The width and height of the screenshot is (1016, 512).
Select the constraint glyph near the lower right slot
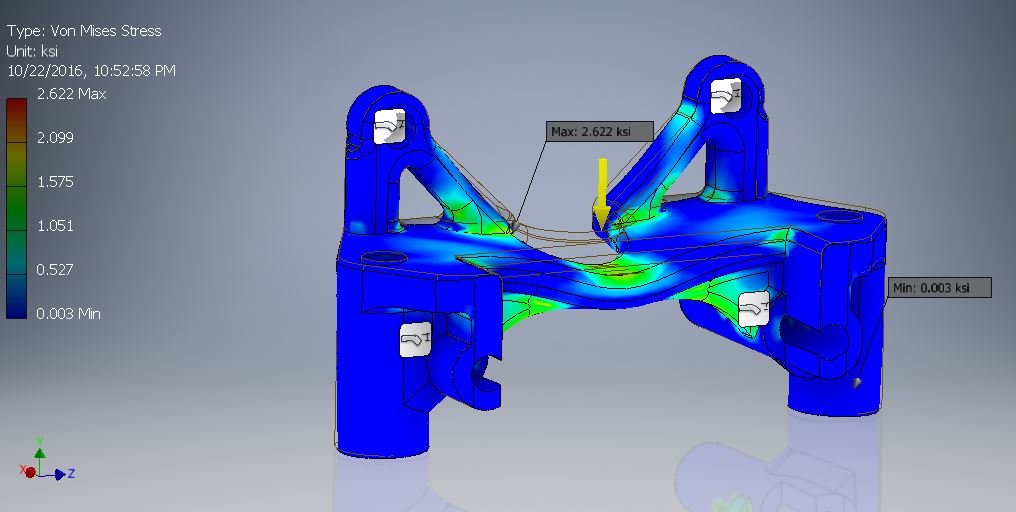(x=754, y=308)
